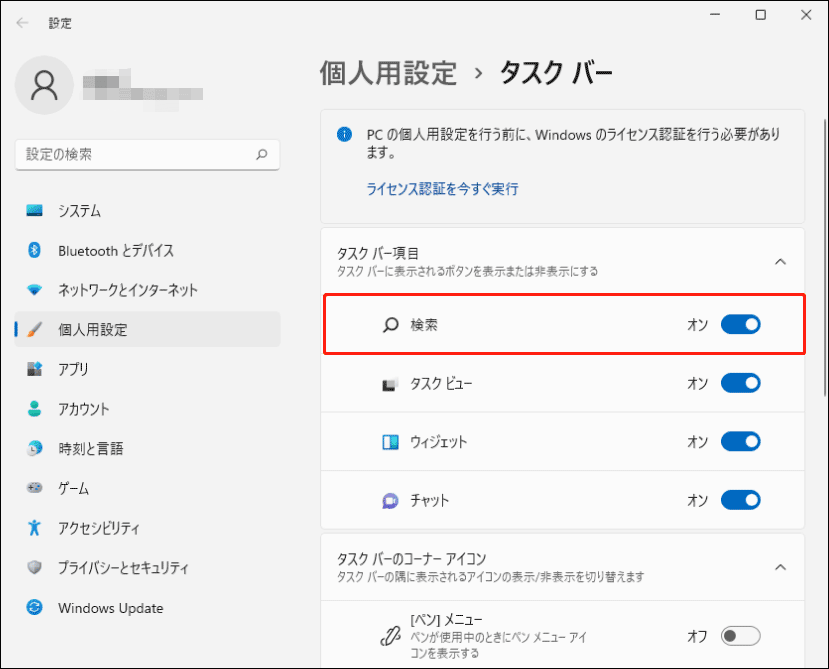Click the アプリ icon in sidebar

pyautogui.click(x=34, y=369)
